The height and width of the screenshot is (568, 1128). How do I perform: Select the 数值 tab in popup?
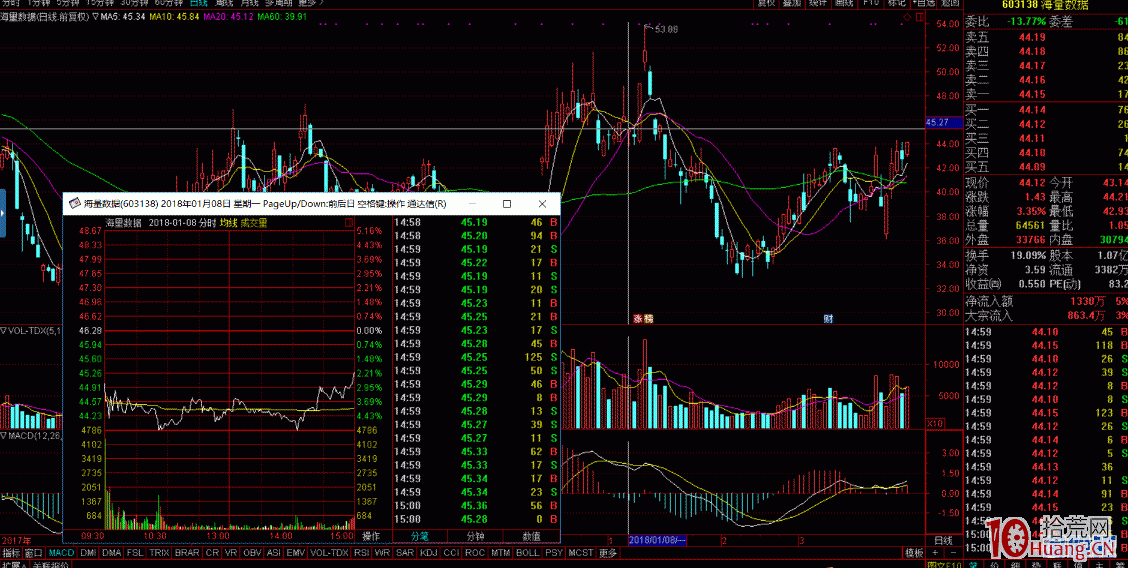click(531, 536)
